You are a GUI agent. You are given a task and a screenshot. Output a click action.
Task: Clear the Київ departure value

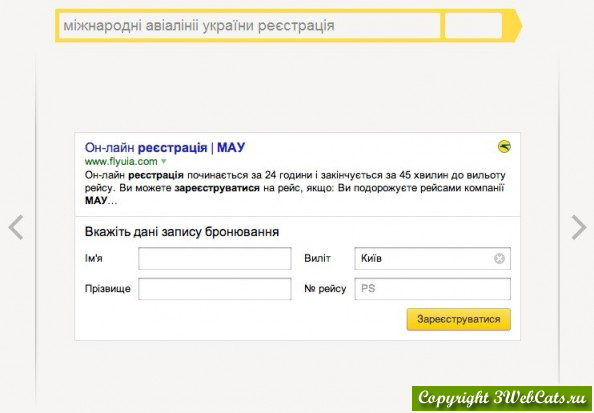point(499,258)
